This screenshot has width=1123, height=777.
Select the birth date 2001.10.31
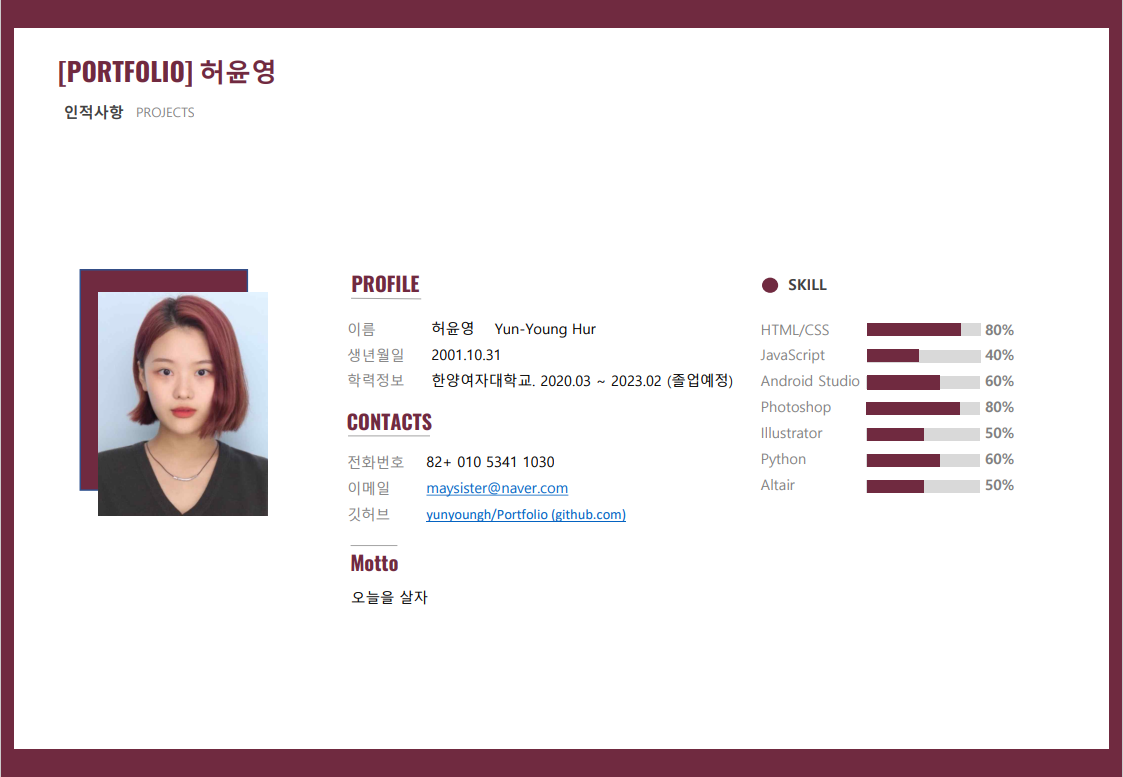point(466,354)
